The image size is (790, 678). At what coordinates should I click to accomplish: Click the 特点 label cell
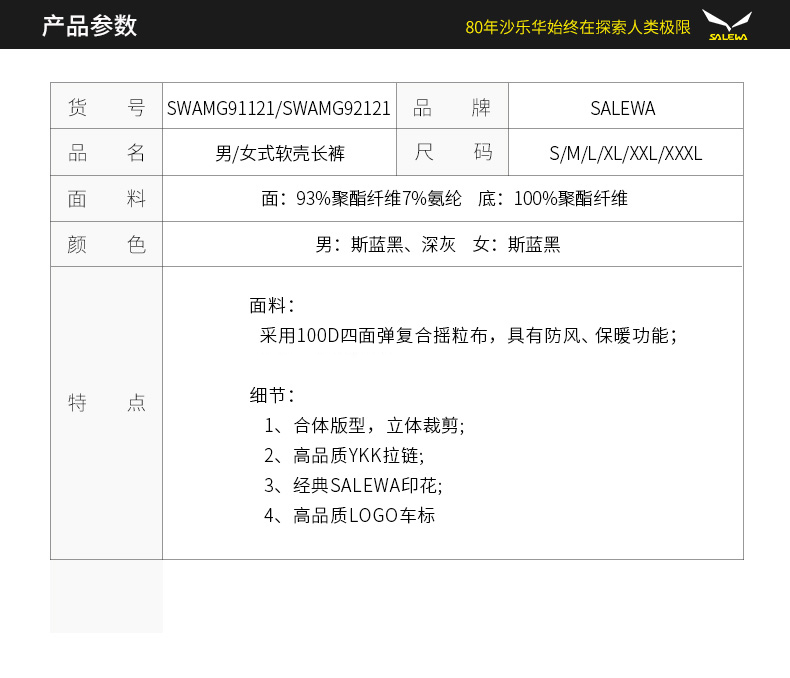point(106,413)
